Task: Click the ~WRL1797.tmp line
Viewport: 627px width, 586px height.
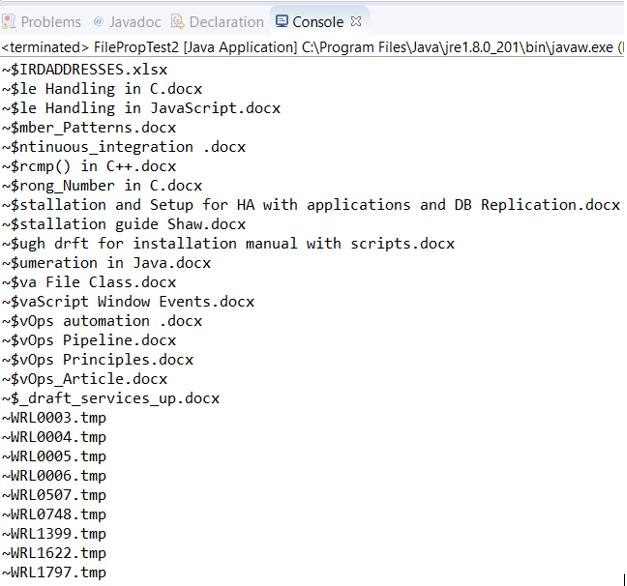Action: [x=53, y=572]
